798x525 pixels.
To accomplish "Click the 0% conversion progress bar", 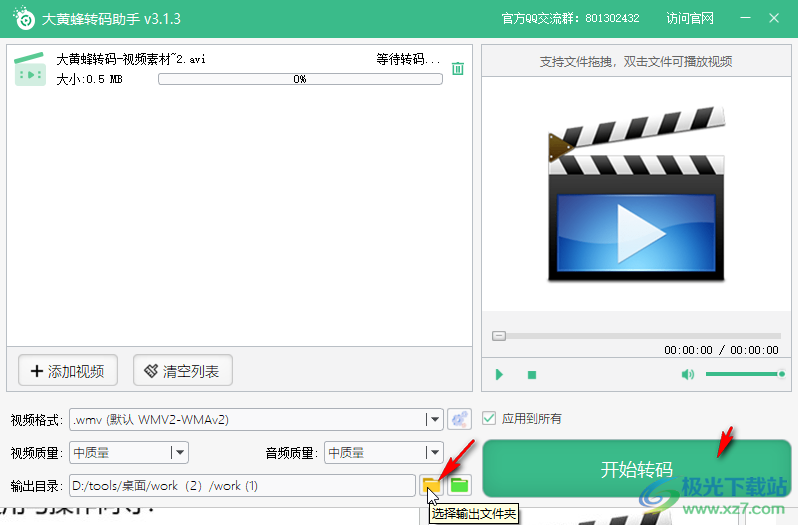I will pyautogui.click(x=300, y=79).
